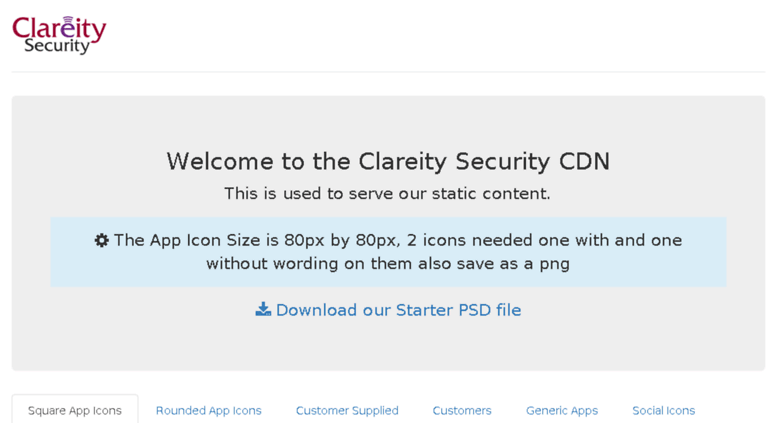This screenshot has height=423, width=777.
Task: Click the Clareity Security logo
Action: click(x=59, y=35)
